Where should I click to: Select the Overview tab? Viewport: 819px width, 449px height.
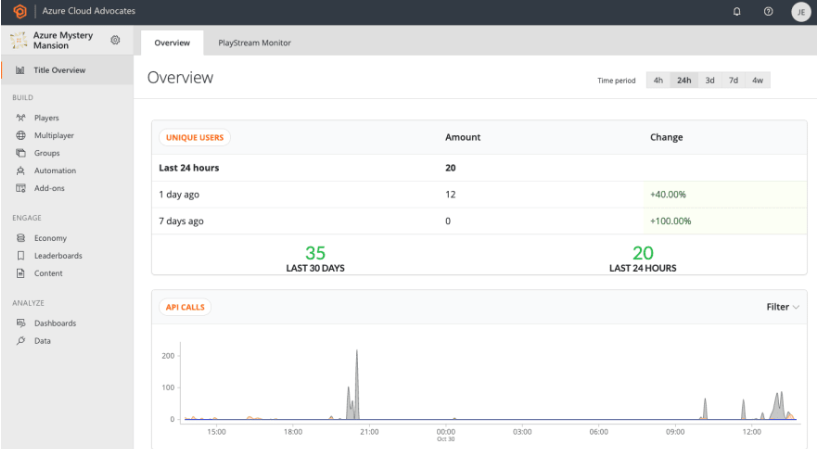(x=172, y=43)
